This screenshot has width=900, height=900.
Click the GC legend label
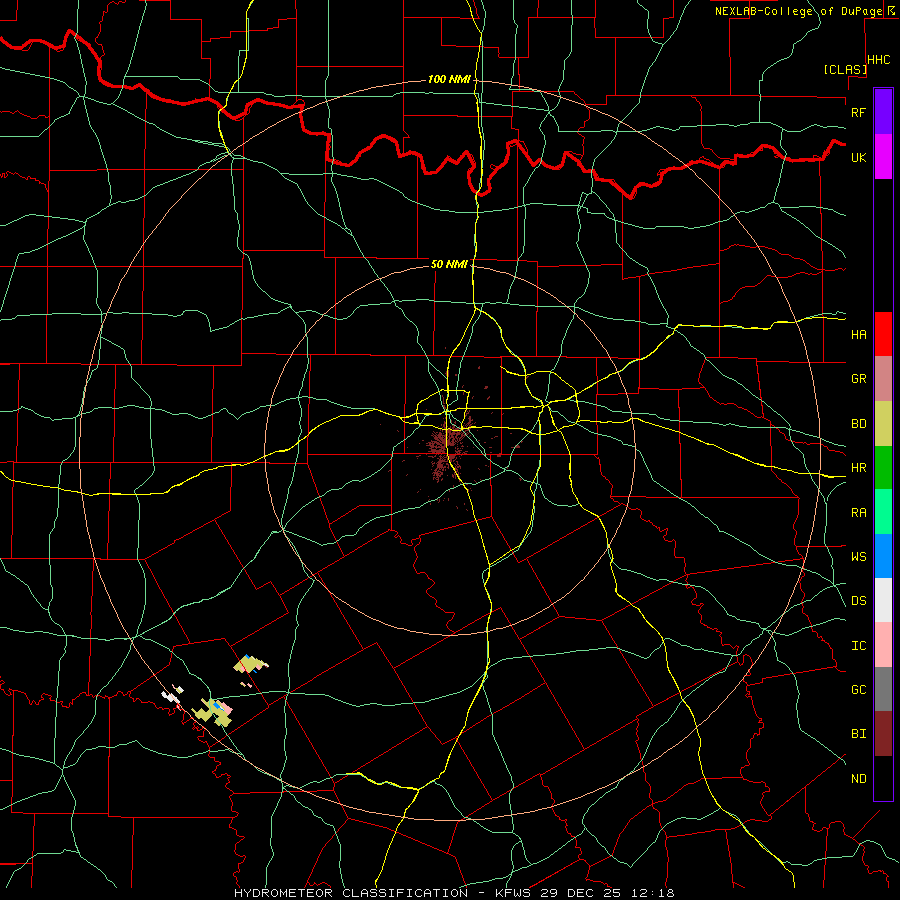tap(858, 689)
